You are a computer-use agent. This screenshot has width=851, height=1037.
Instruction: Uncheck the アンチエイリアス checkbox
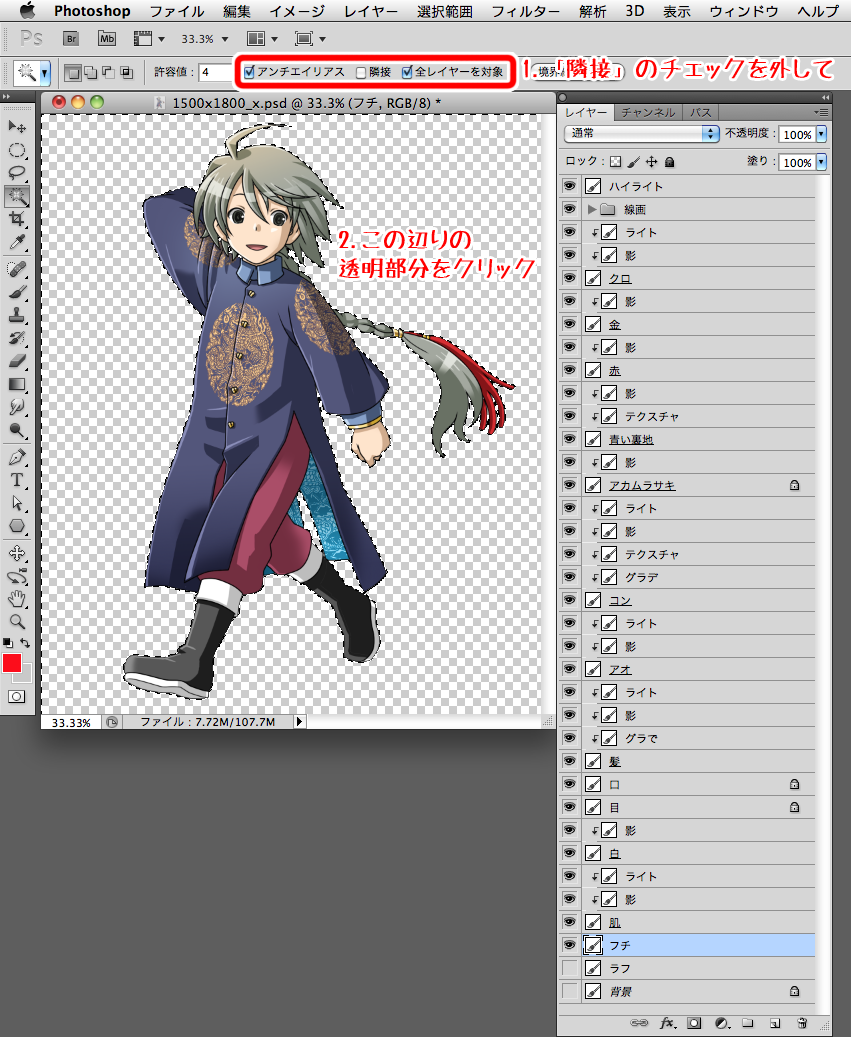249,72
